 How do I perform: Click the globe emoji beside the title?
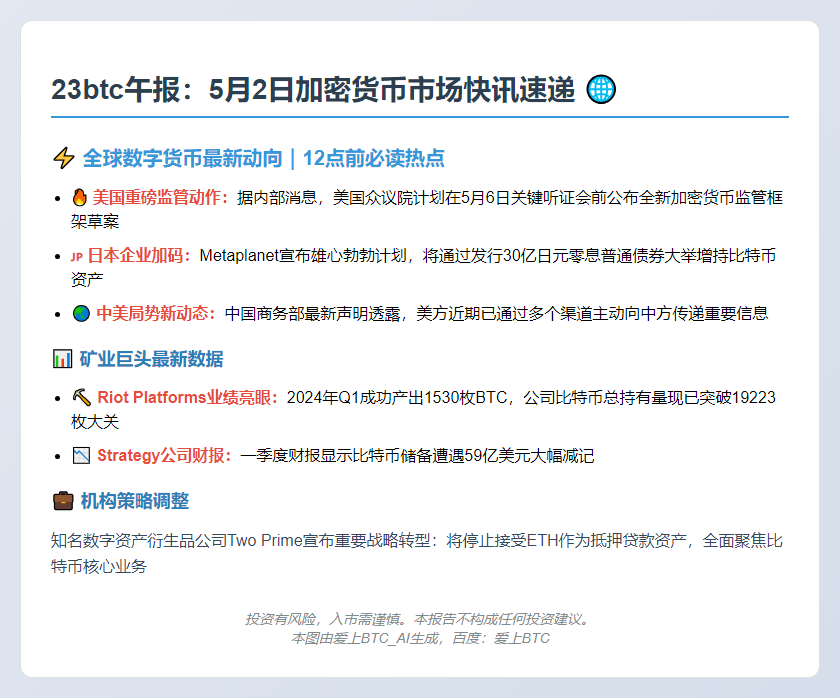(601, 89)
